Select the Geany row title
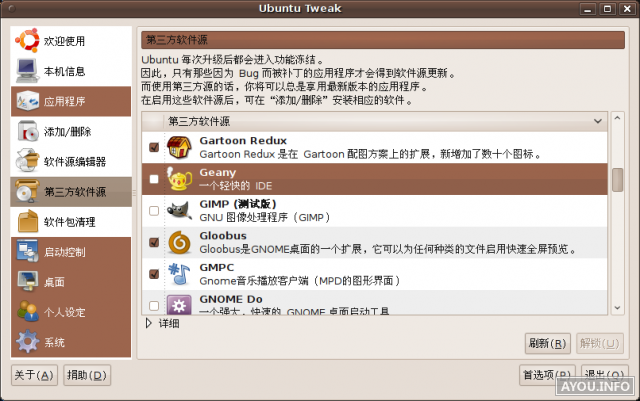 pyautogui.click(x=218, y=172)
